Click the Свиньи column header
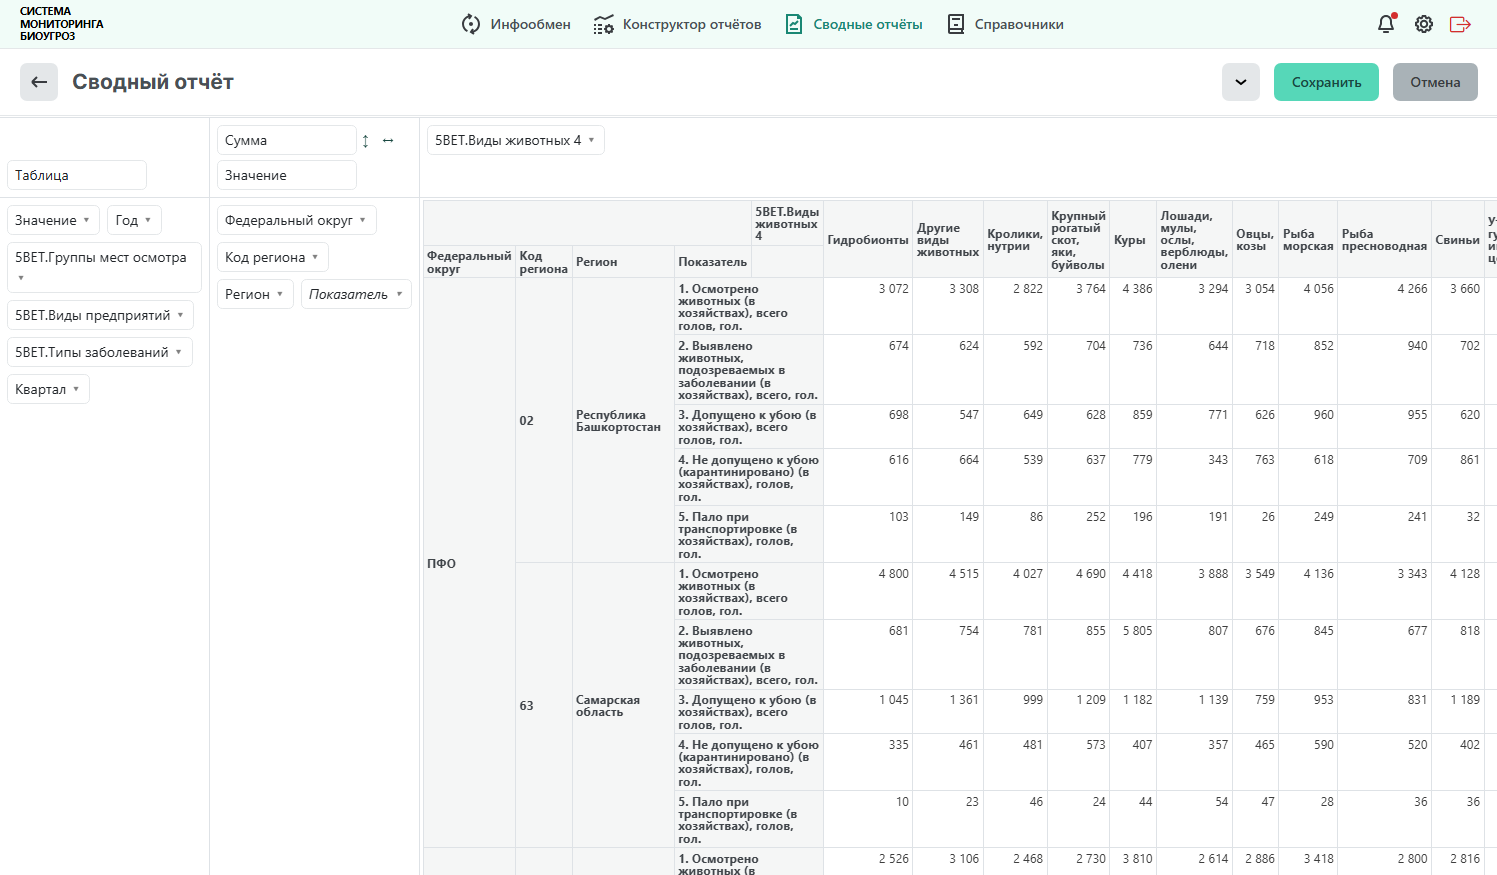This screenshot has height=875, width=1497. (1457, 240)
